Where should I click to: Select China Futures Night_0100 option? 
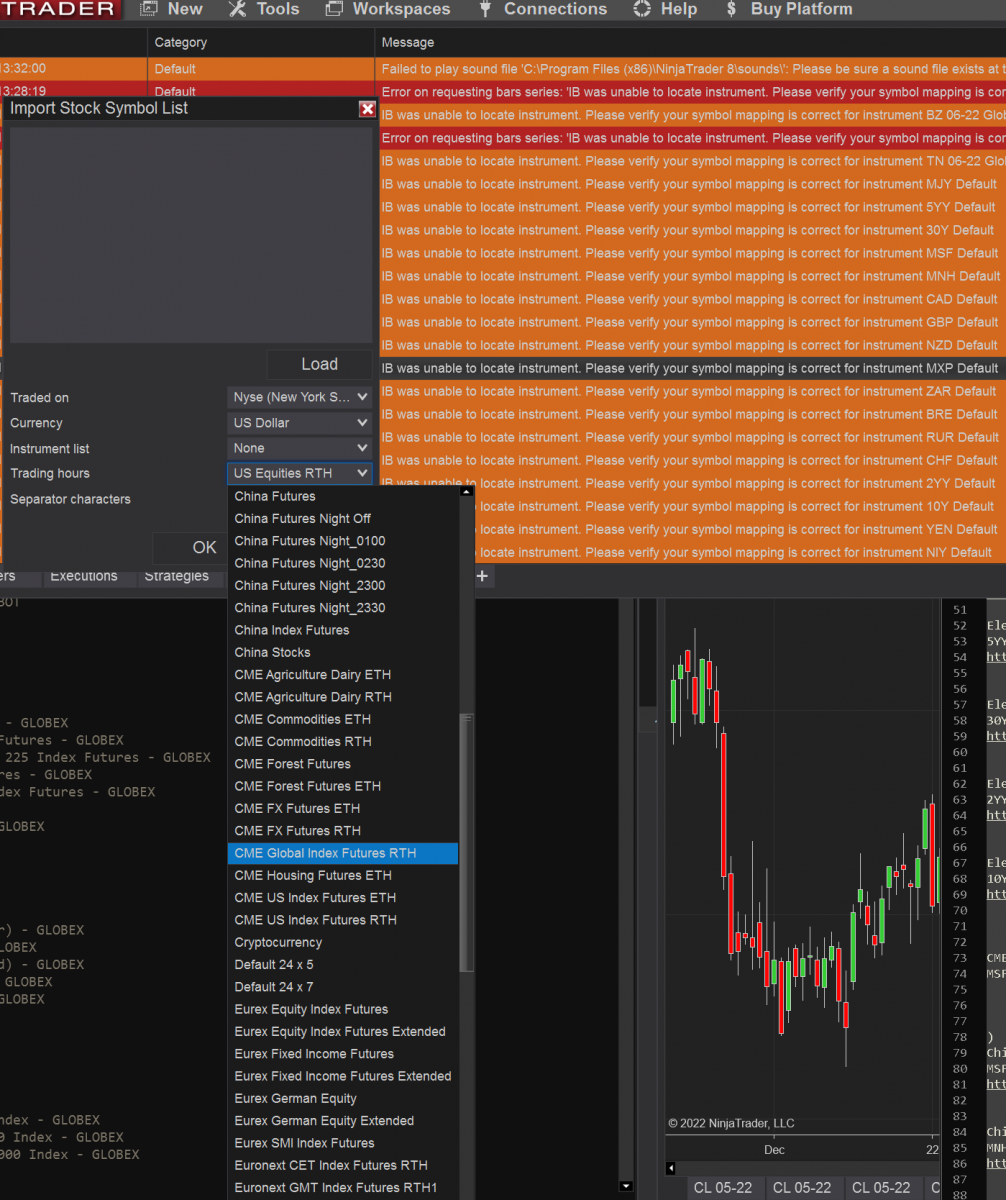(343, 541)
